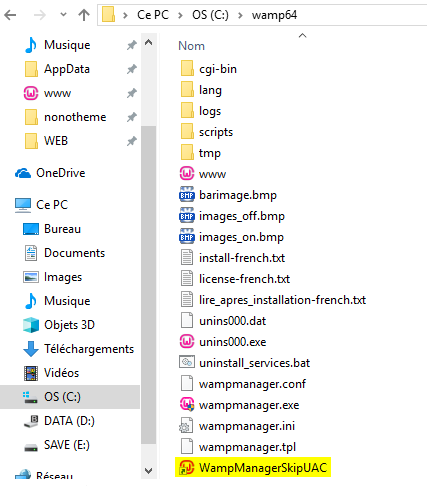Select the www WampServer folder in file list
This screenshot has width=427, height=486.
point(203,174)
